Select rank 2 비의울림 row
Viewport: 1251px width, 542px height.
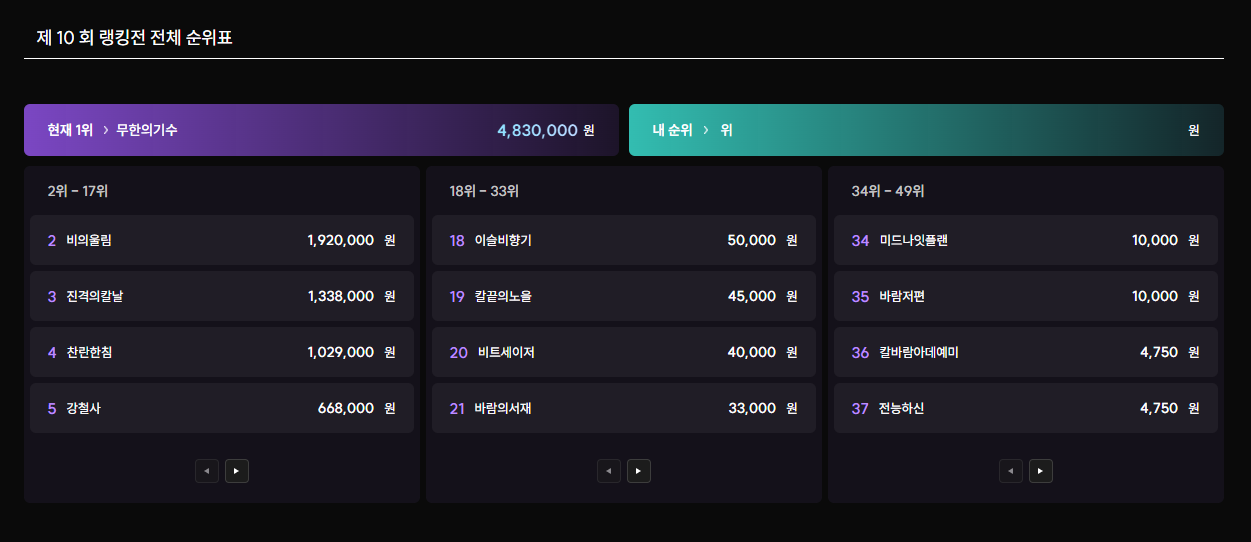tap(222, 240)
